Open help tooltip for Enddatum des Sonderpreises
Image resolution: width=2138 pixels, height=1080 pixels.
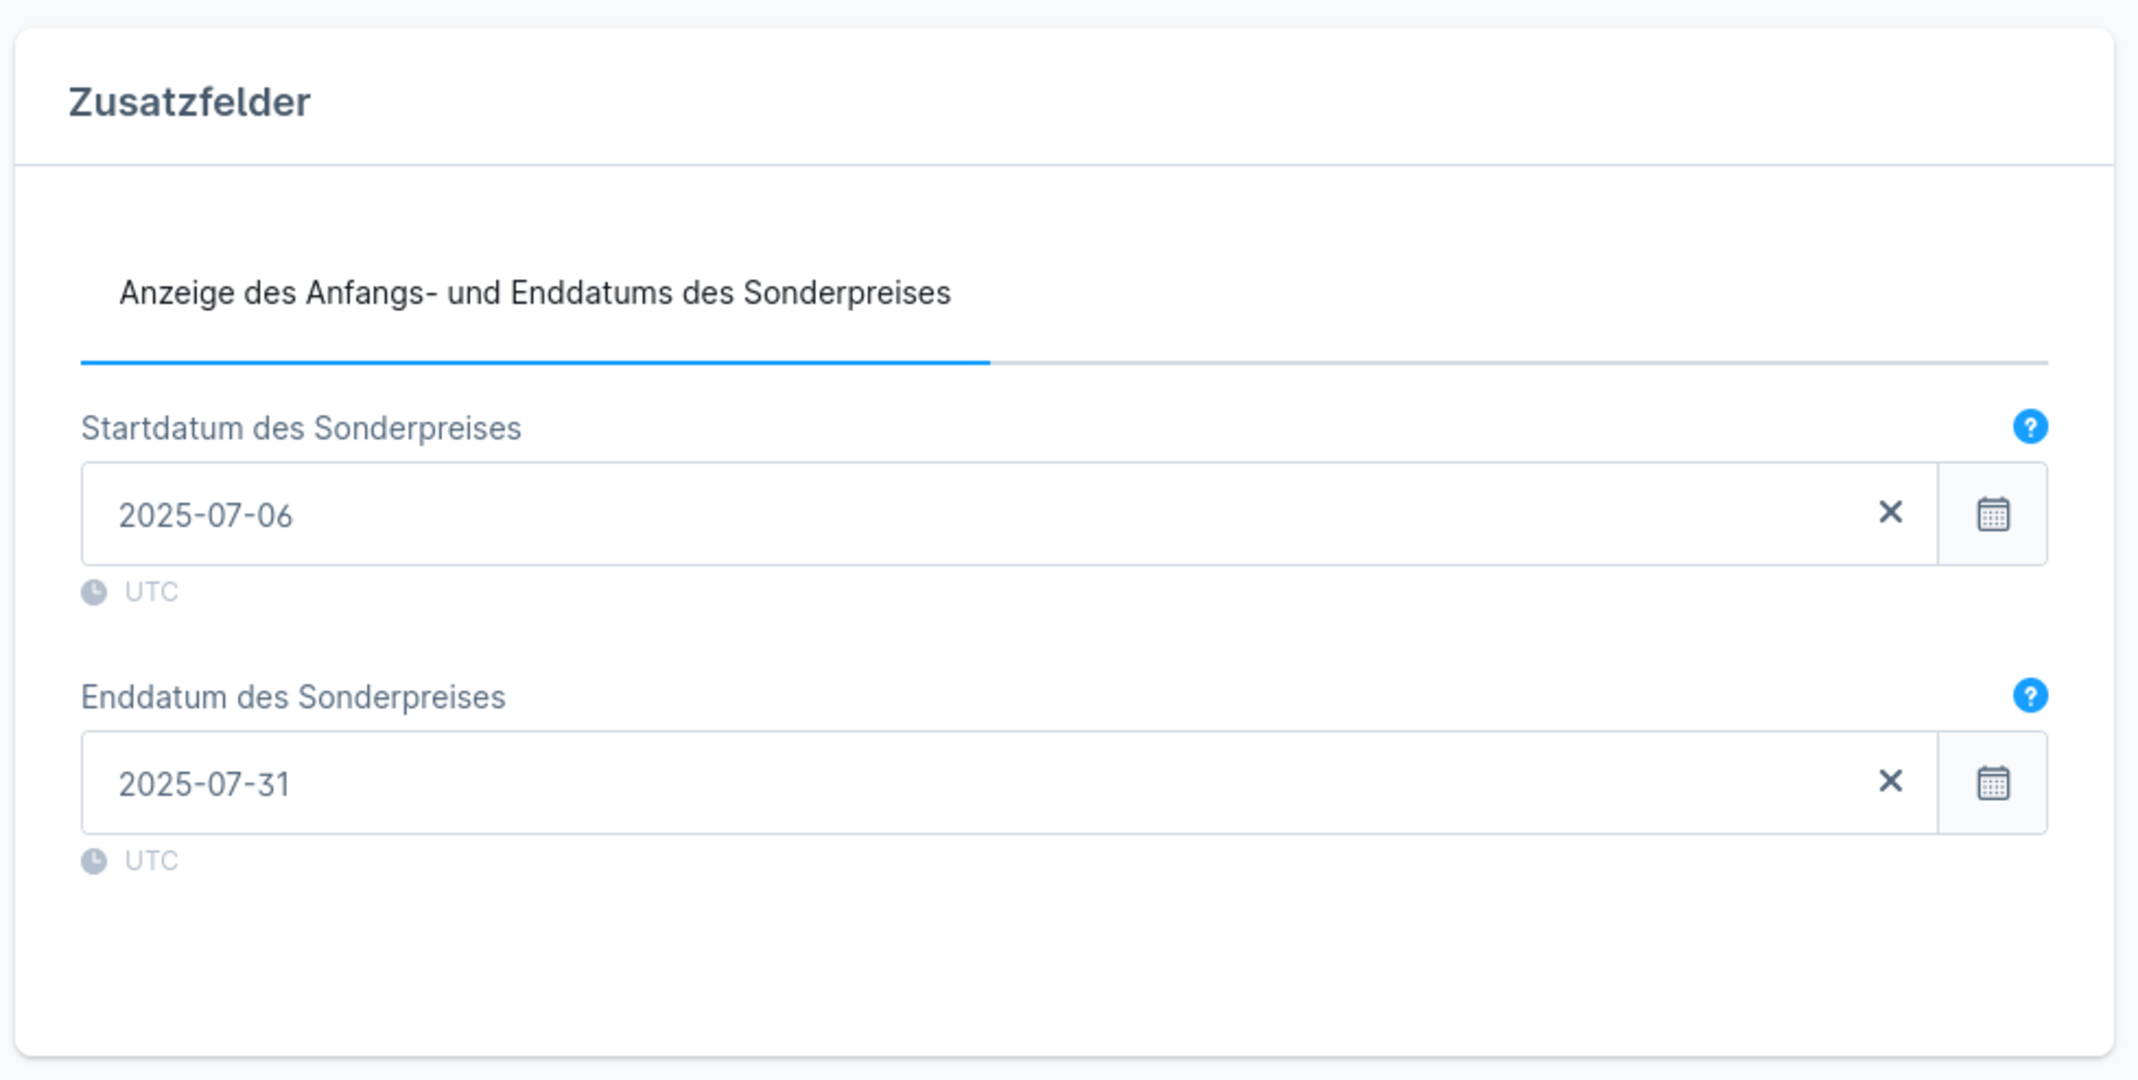[2029, 695]
